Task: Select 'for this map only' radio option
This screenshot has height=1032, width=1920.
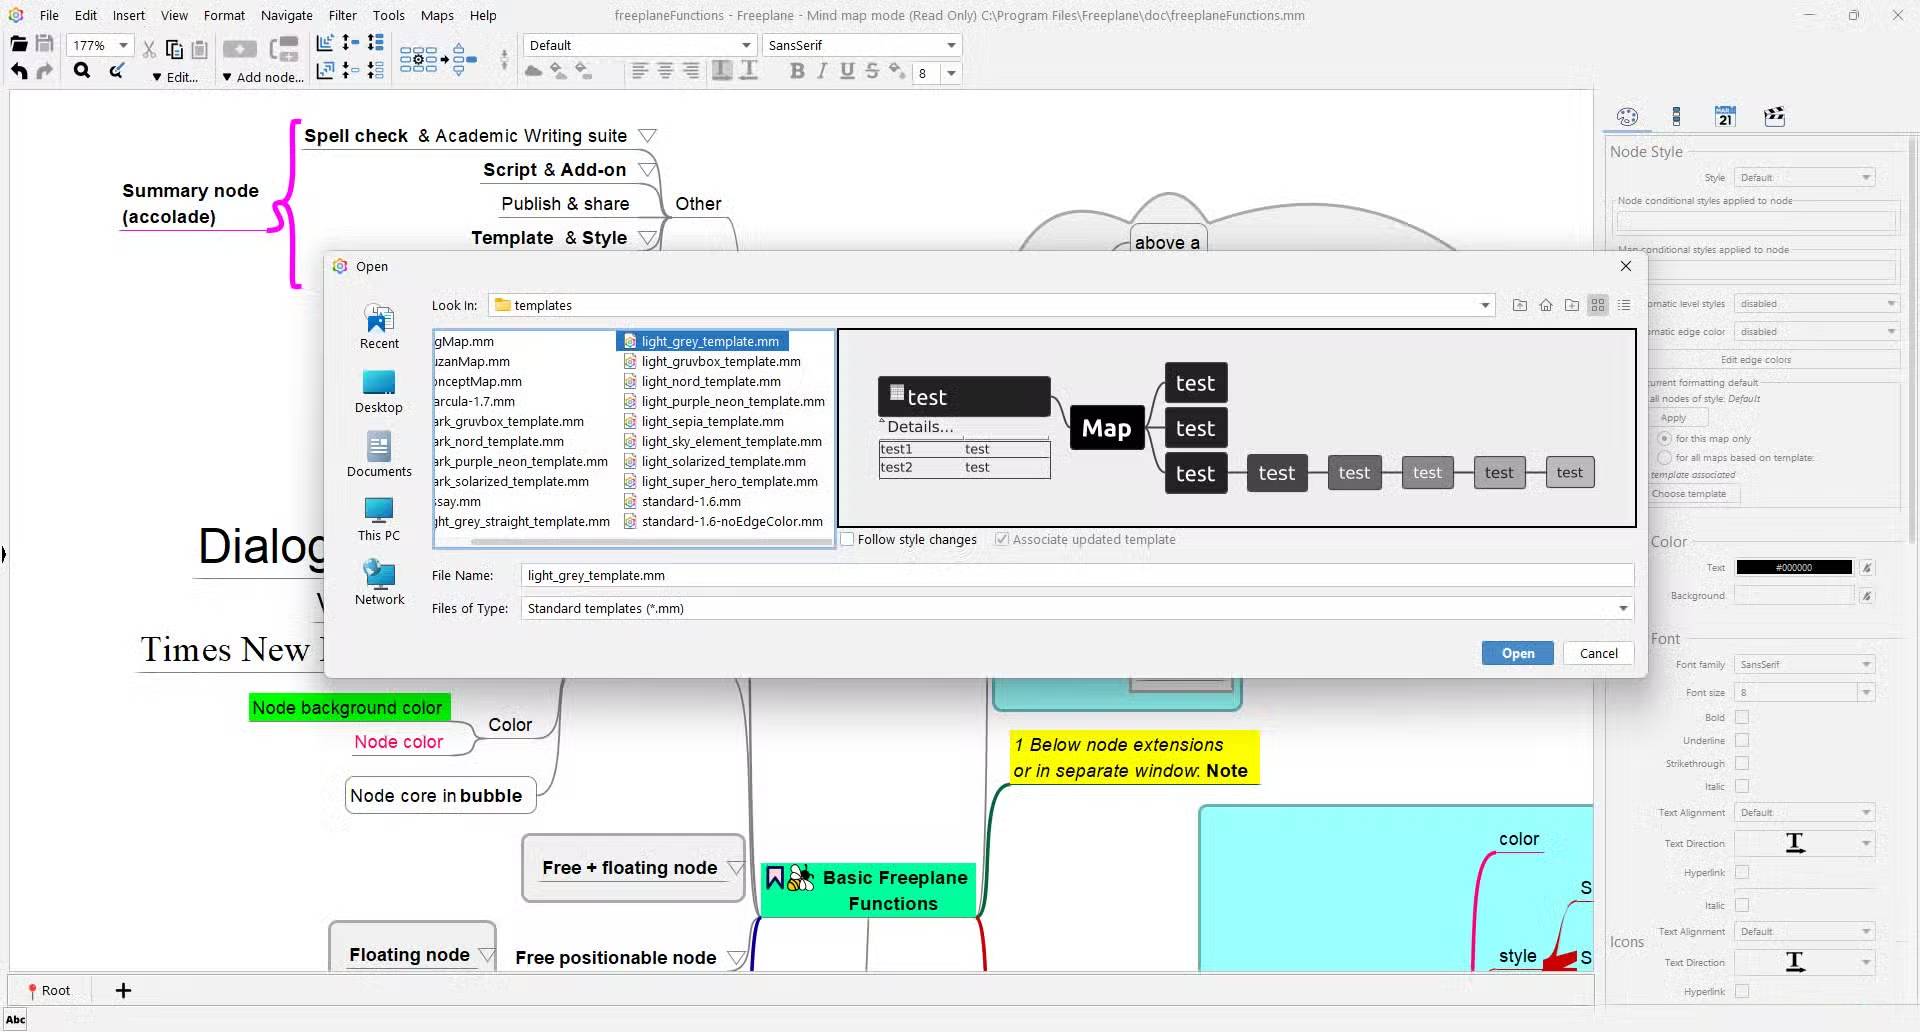Action: pos(1665,439)
